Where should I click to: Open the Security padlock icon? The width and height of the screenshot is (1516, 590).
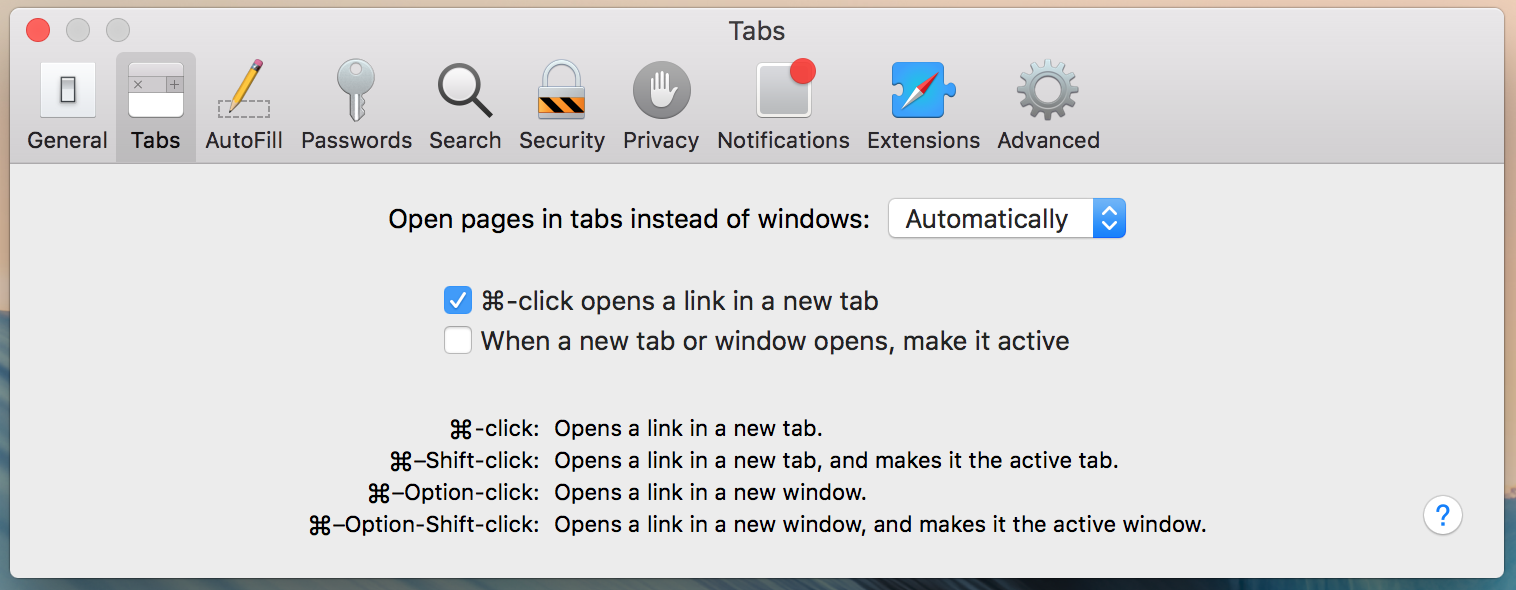(x=561, y=90)
